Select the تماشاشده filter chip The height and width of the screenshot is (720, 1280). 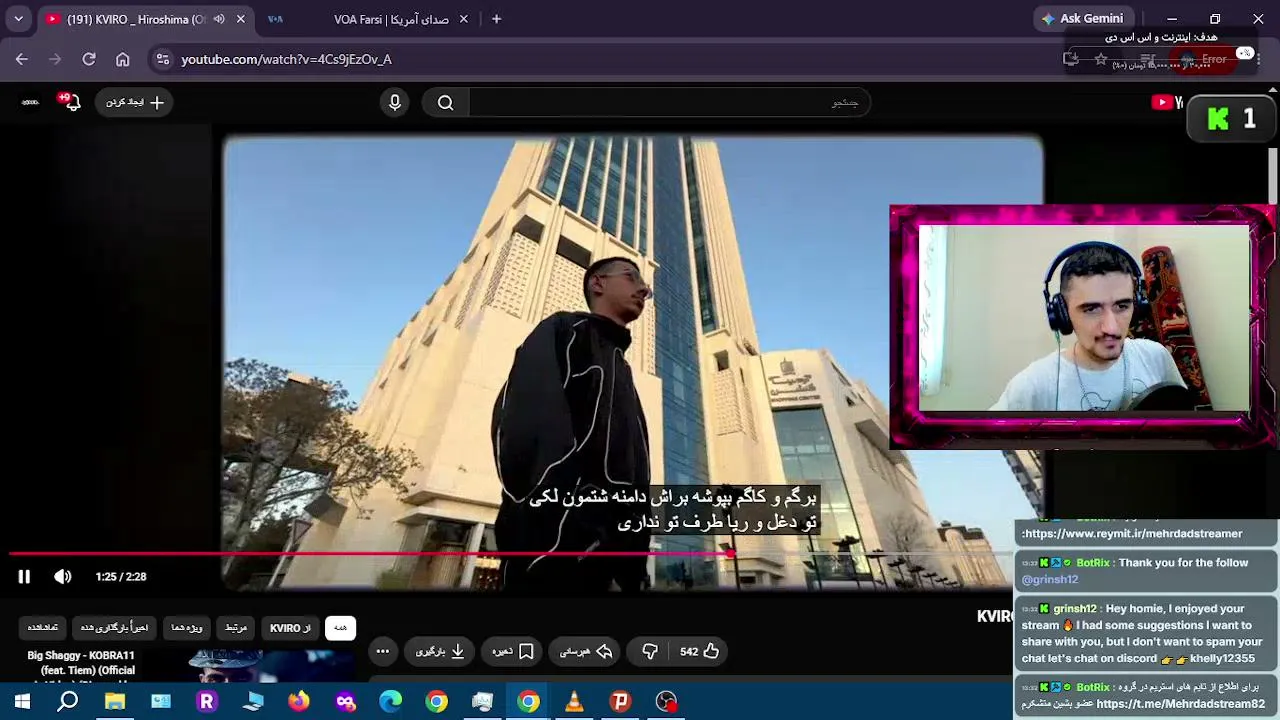(42, 628)
